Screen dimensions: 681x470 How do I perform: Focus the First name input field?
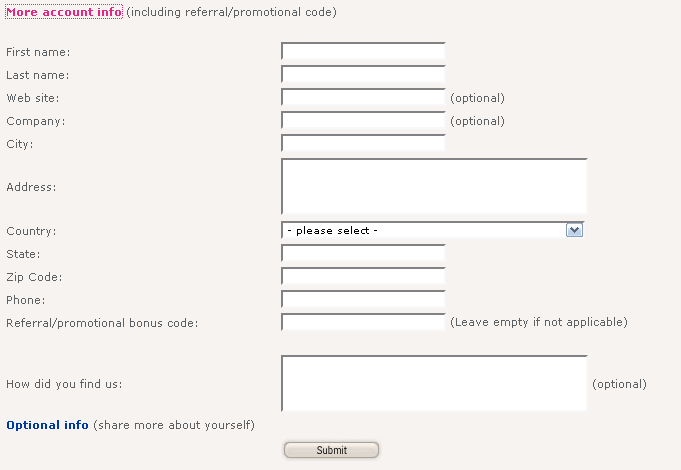click(363, 51)
